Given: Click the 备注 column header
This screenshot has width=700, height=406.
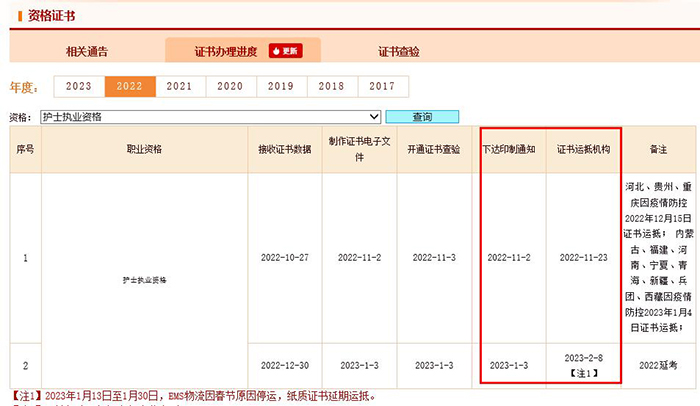Looking at the screenshot, I should point(658,149).
